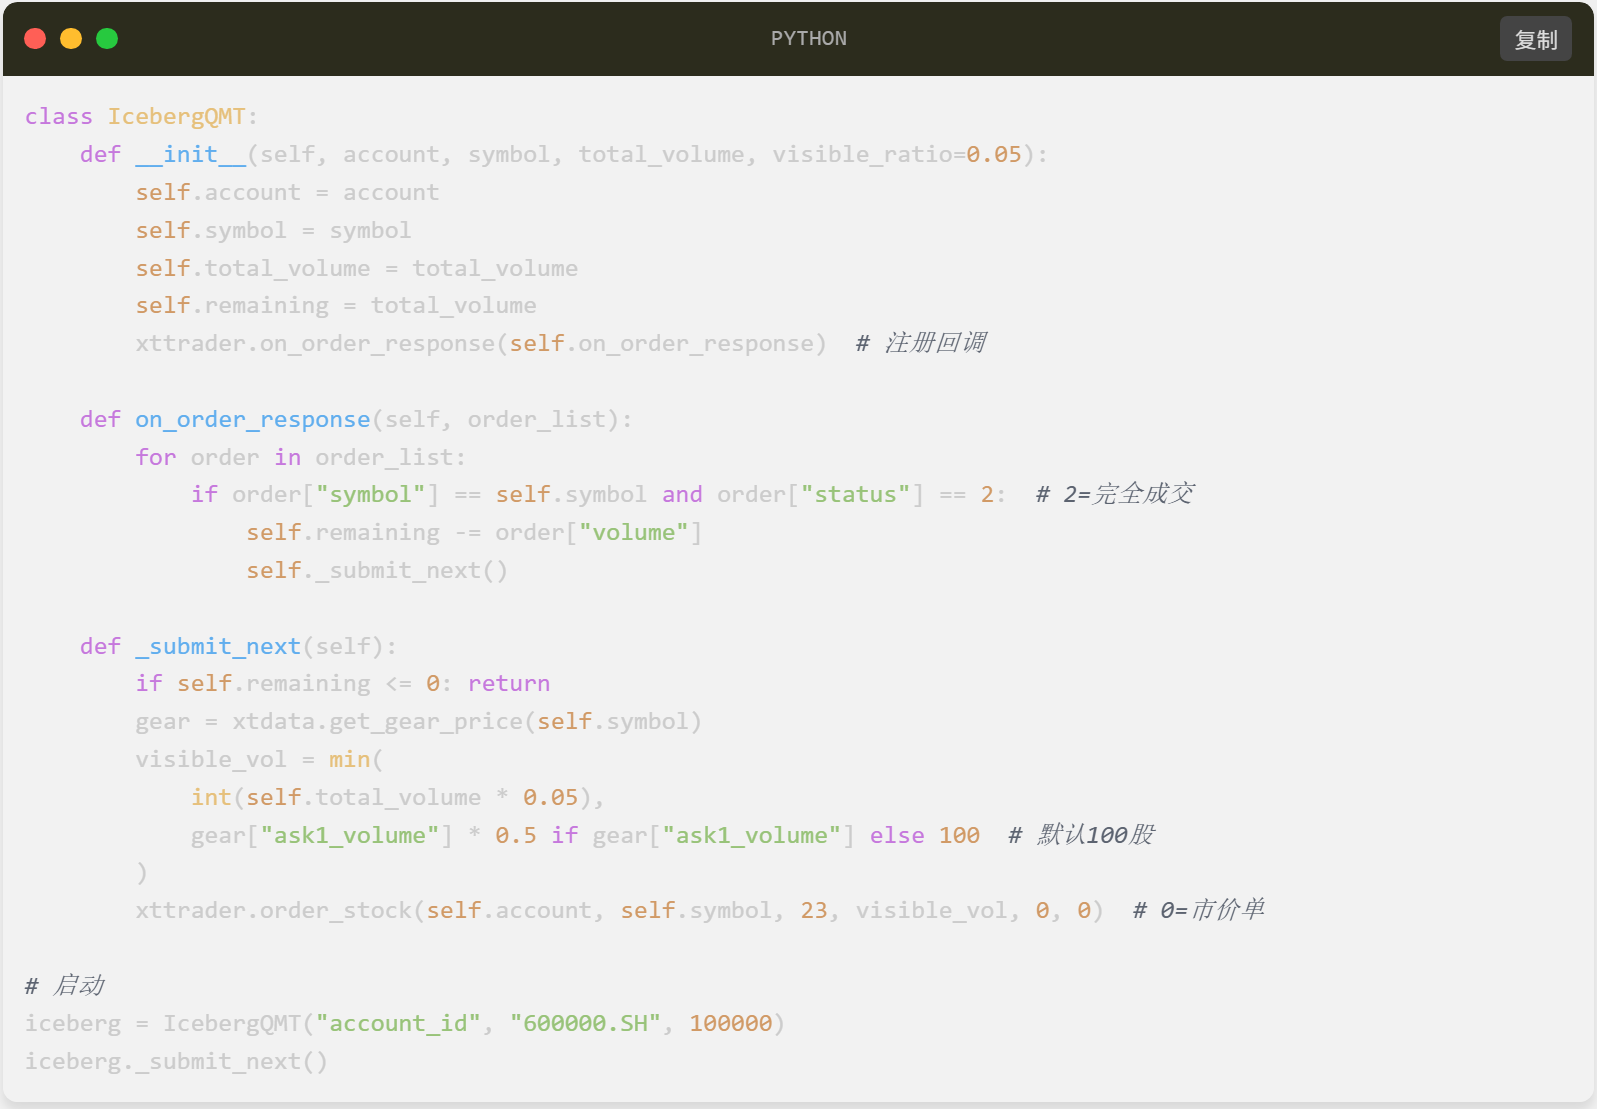Click the "status" string in if condition
1597x1109 pixels.
click(x=855, y=495)
